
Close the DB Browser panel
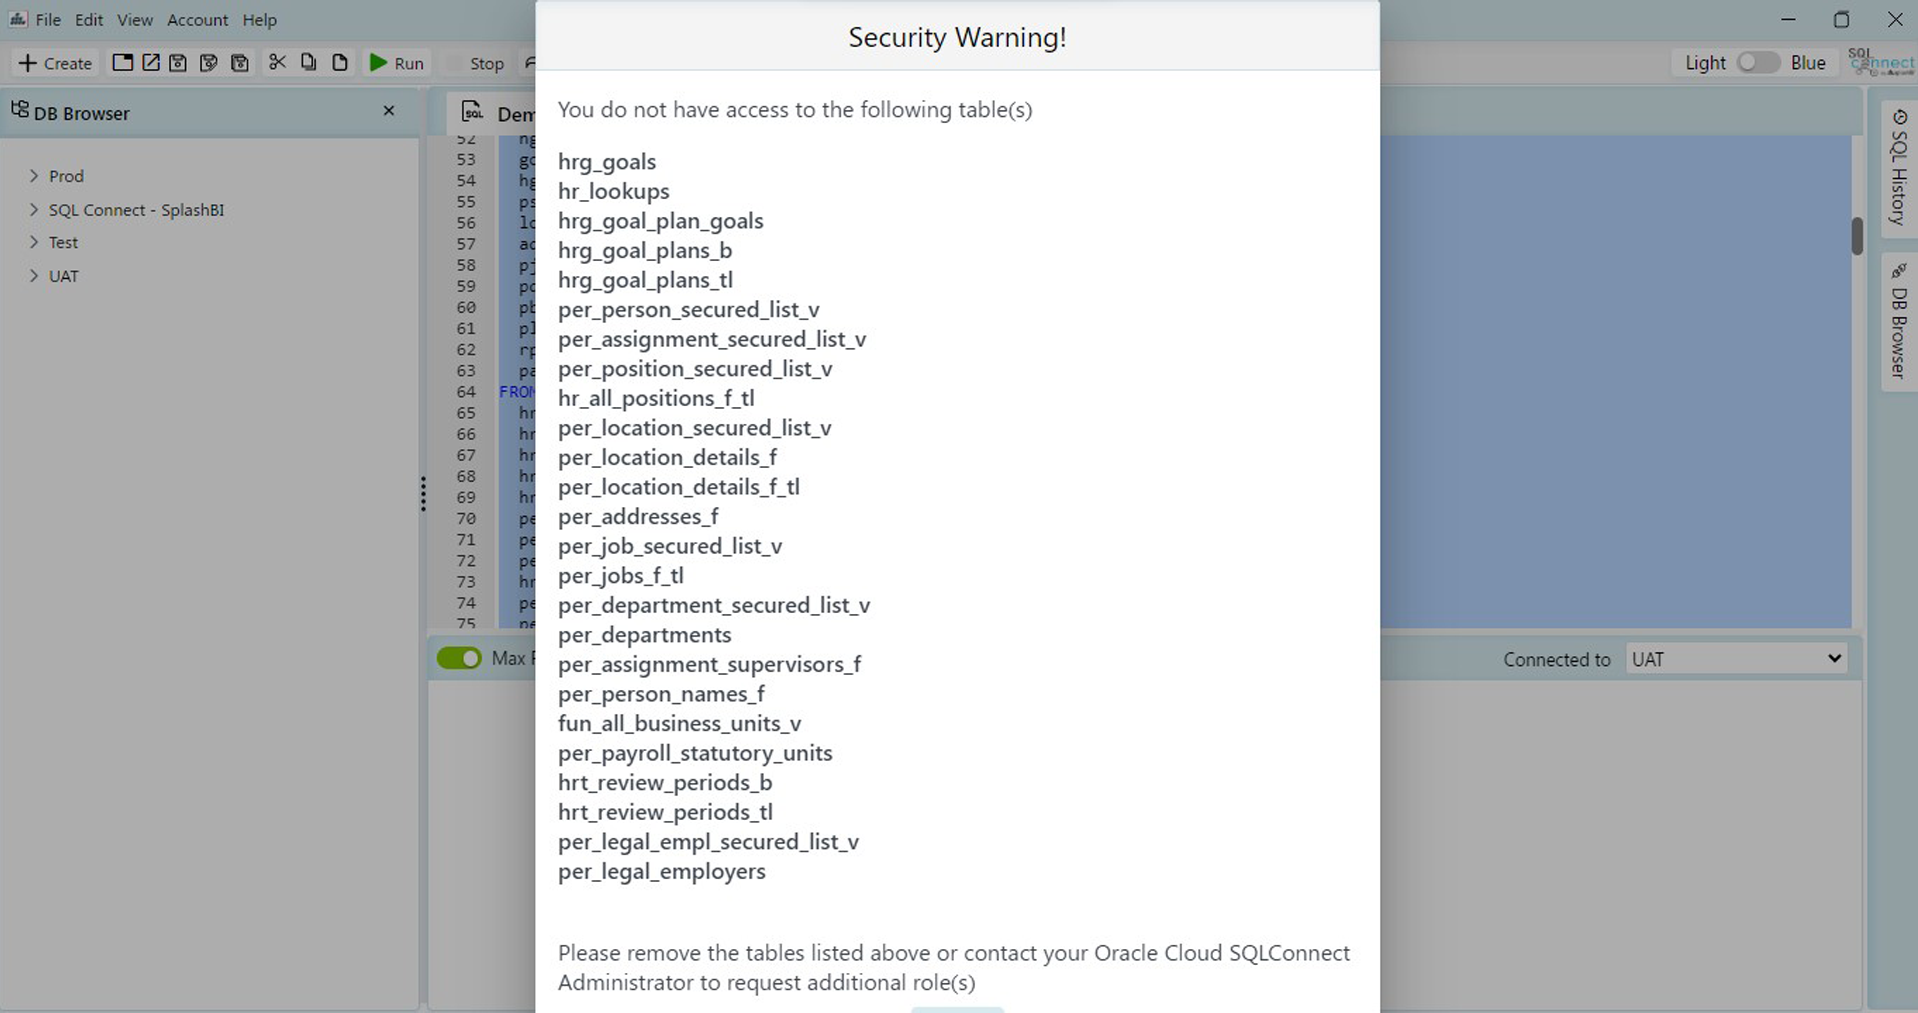389,111
